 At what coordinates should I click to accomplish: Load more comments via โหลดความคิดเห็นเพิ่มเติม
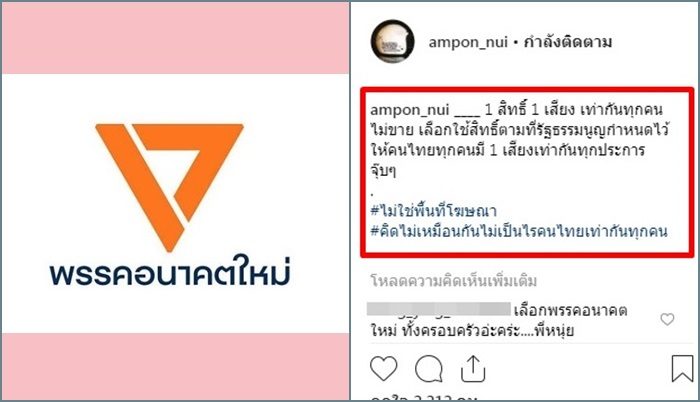[x=454, y=281]
